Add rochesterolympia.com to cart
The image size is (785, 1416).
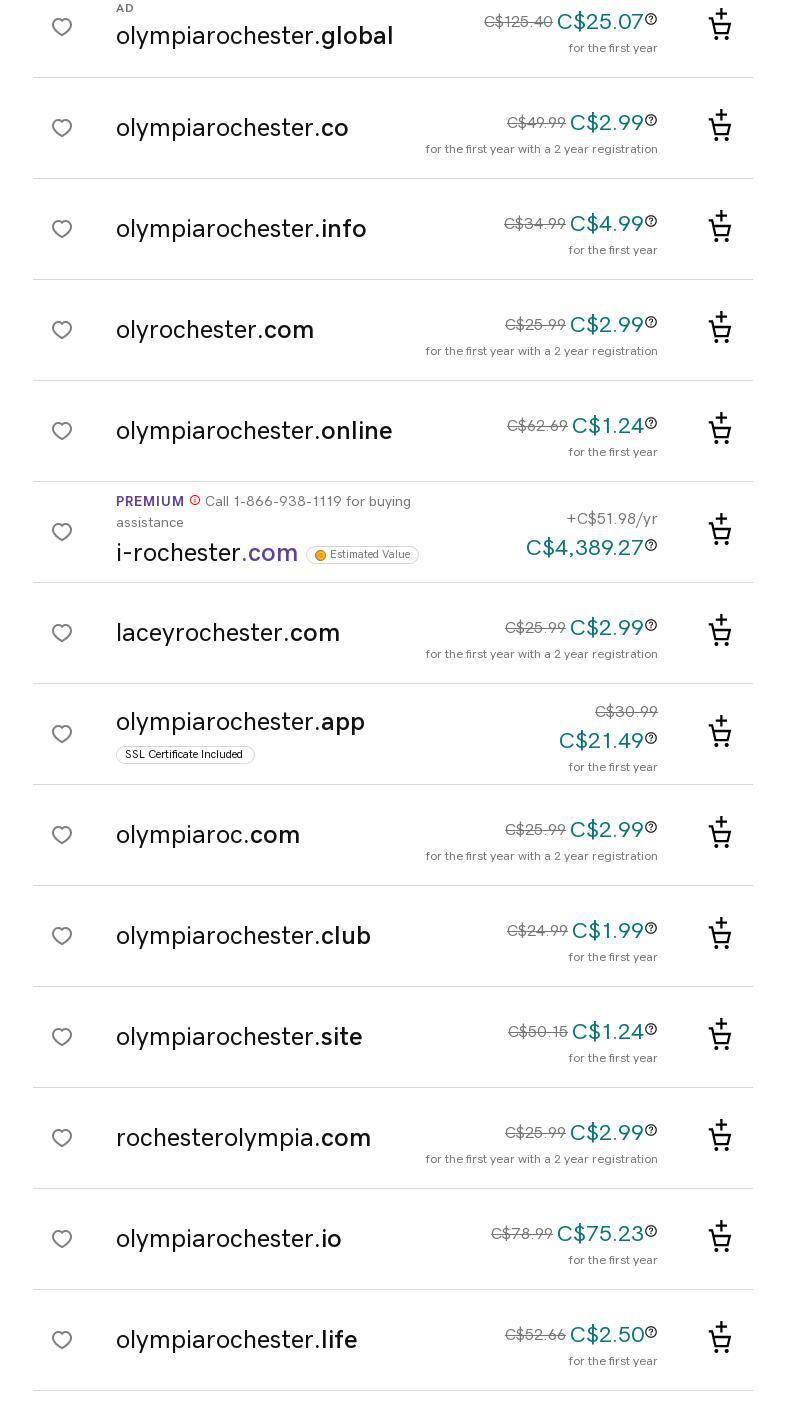pyautogui.click(x=720, y=1137)
